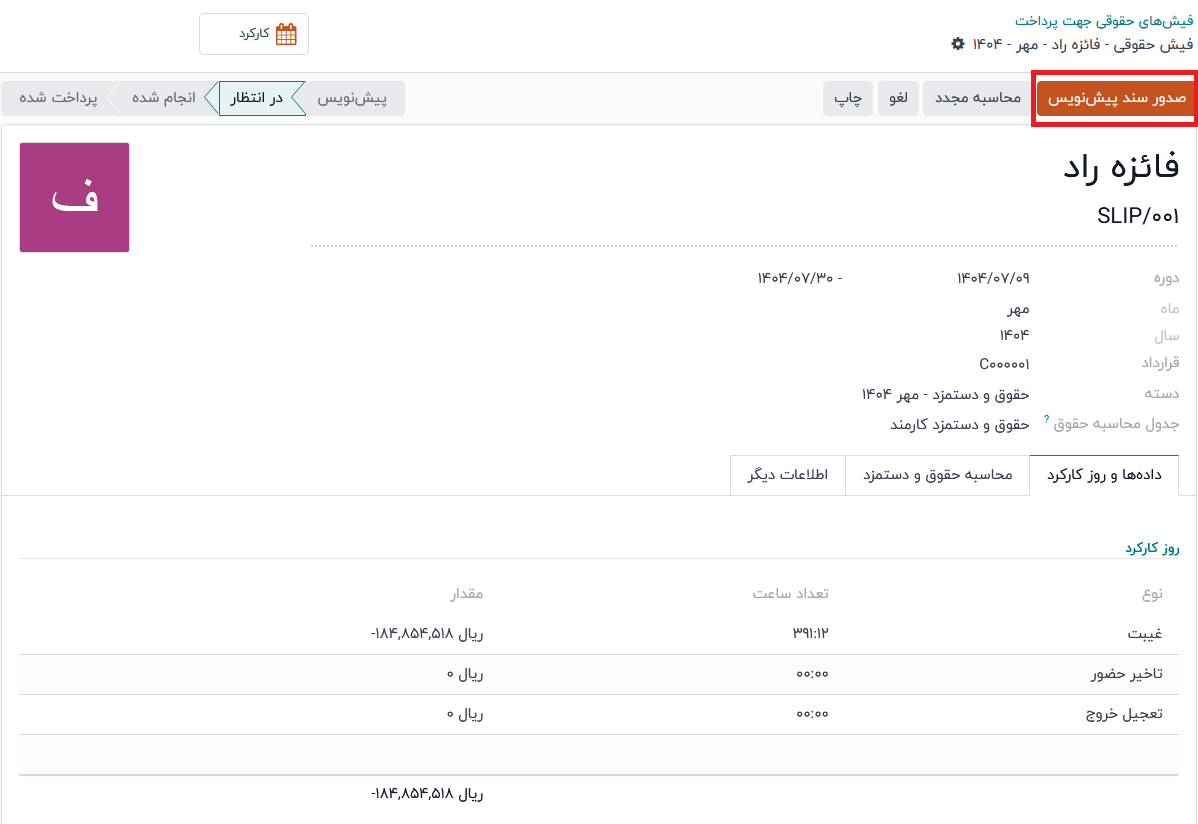Viewport: 1198px width, 824px height.
Task: Click the gear settings icon beside the payslip title
Action: [958, 44]
